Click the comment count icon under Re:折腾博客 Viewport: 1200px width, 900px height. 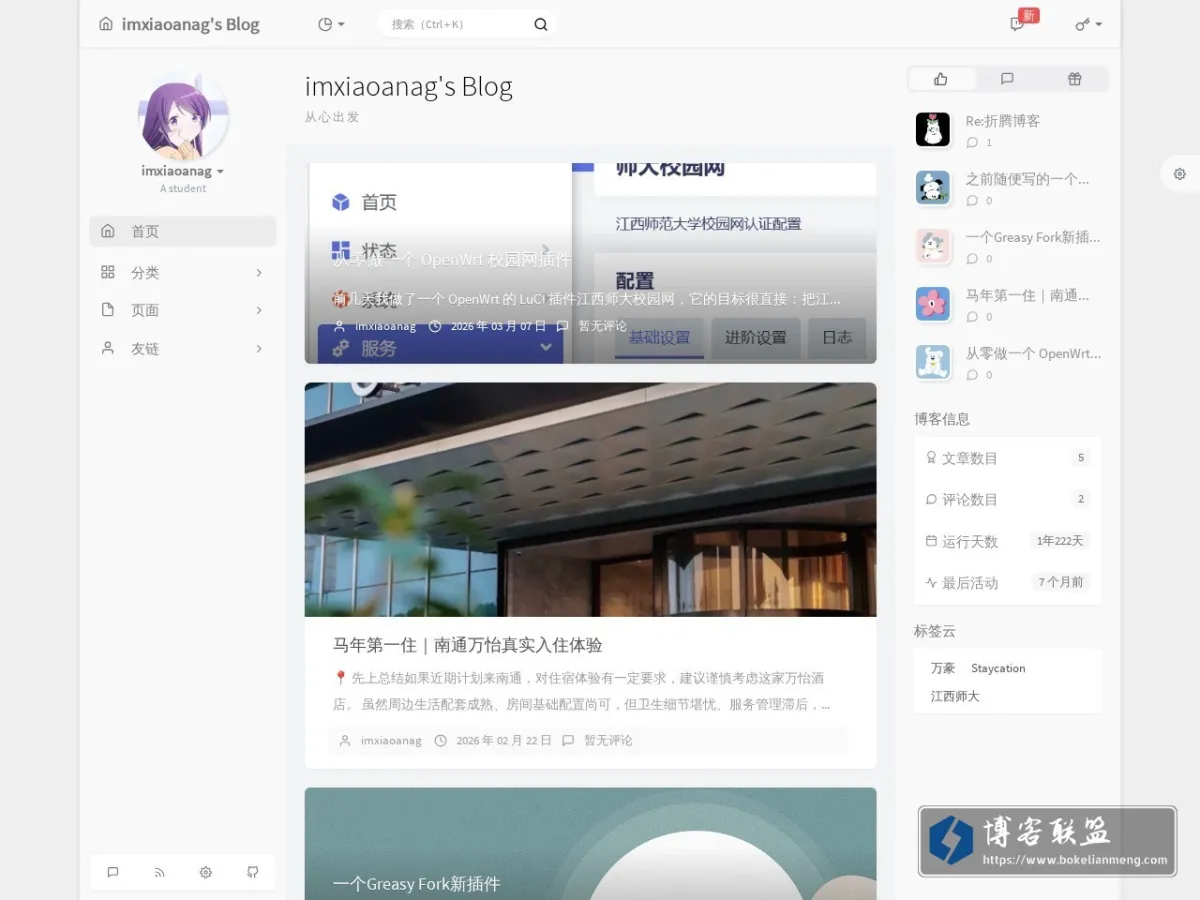[972, 143]
